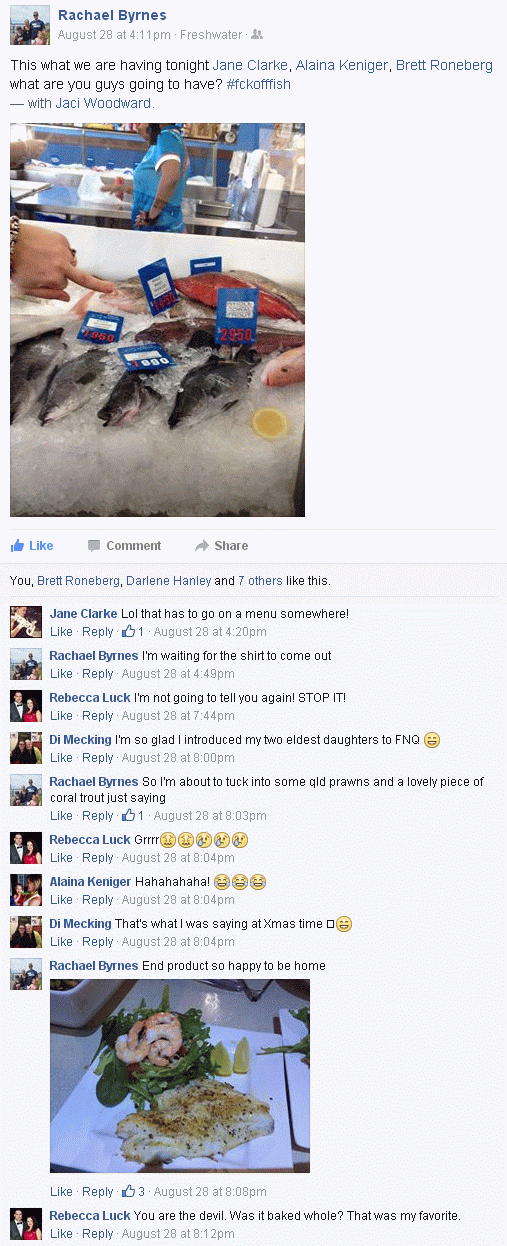Reply to Rebecca Luck's 'You are the devil' comment

point(98,1234)
